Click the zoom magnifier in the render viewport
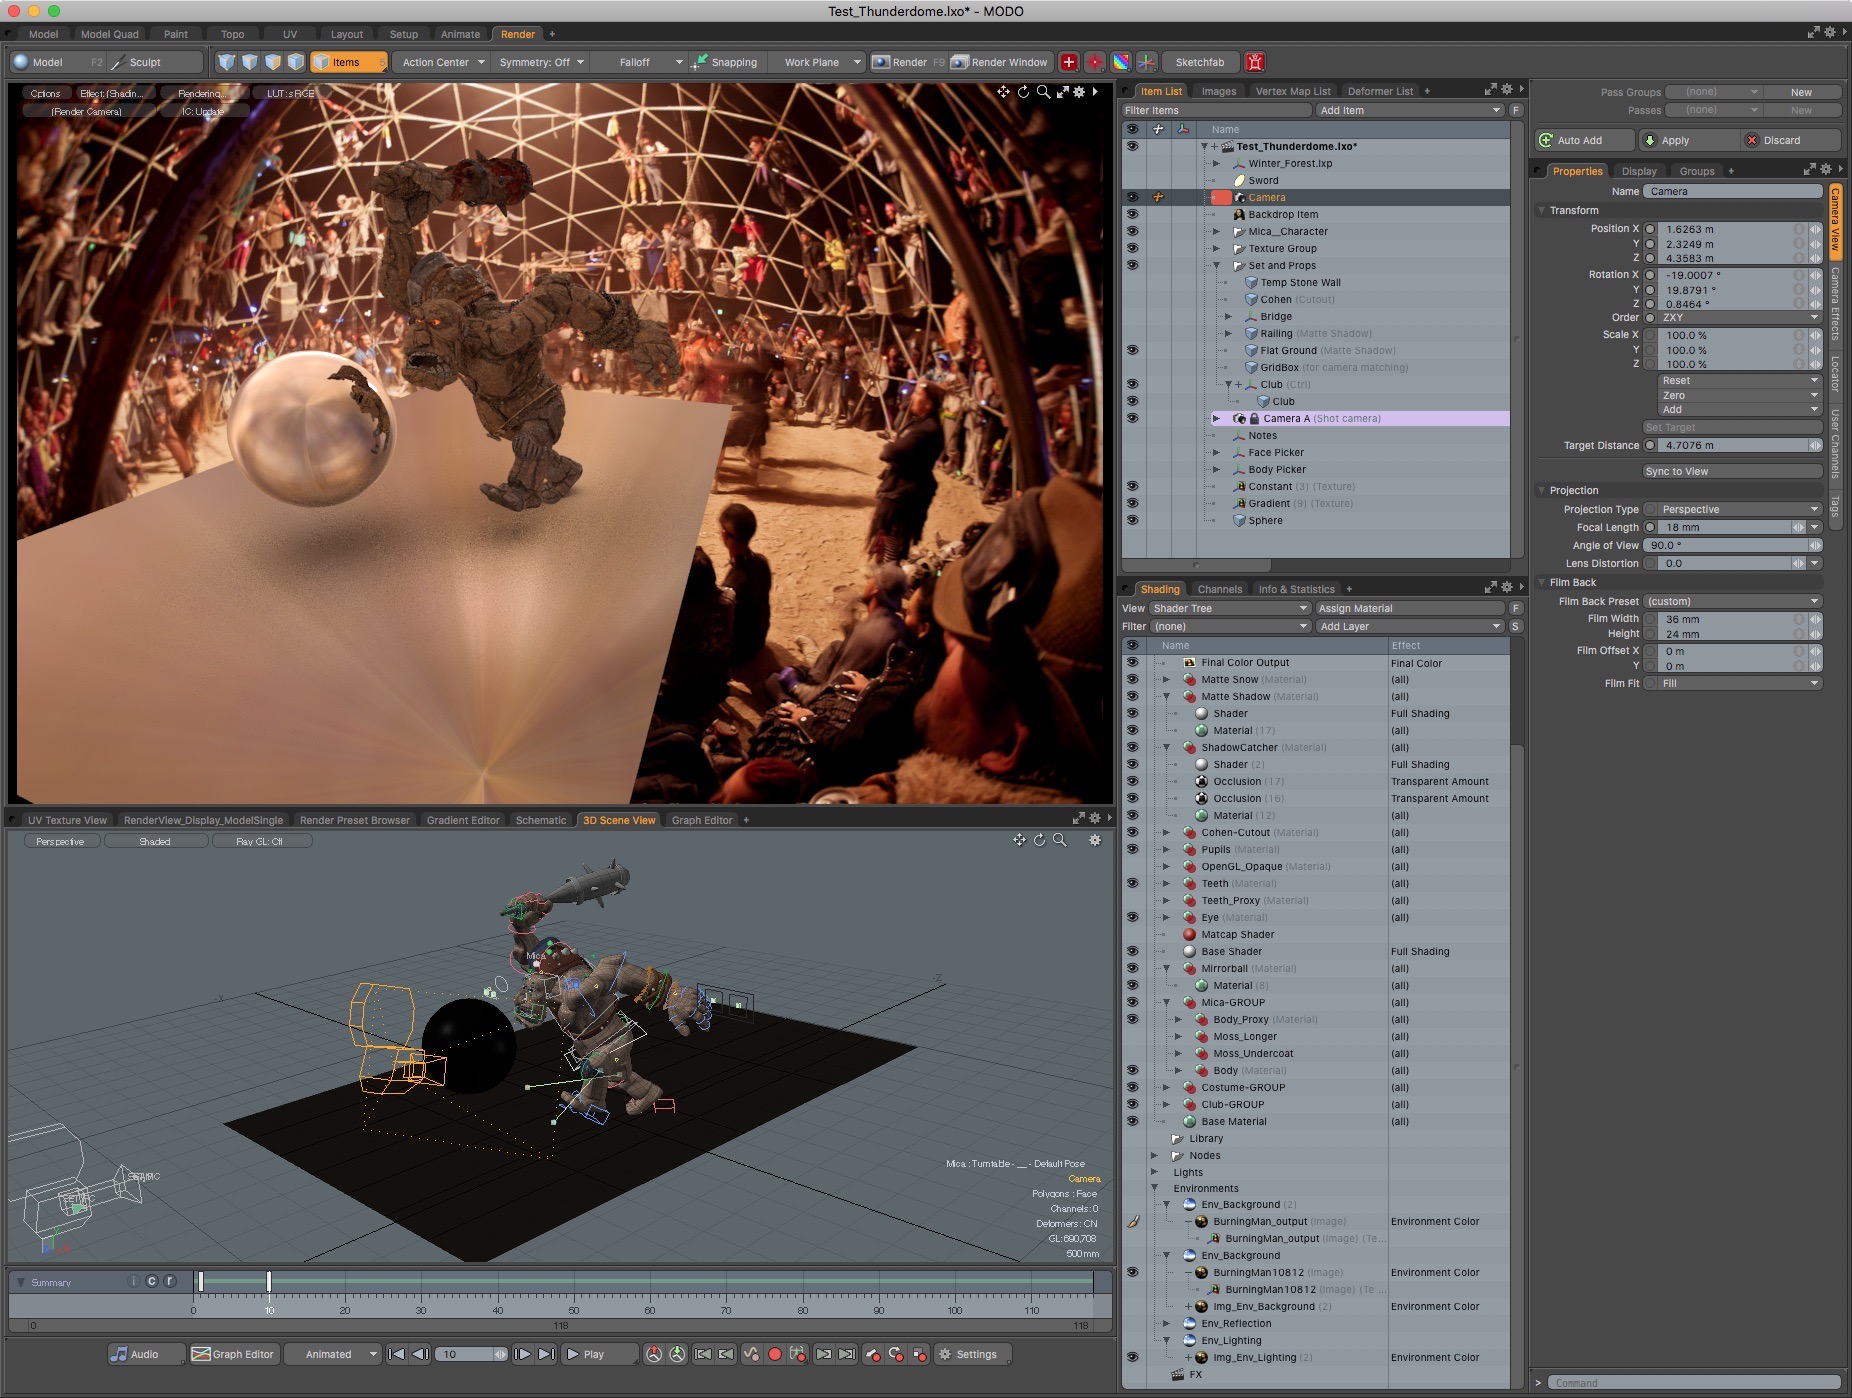 (1043, 92)
